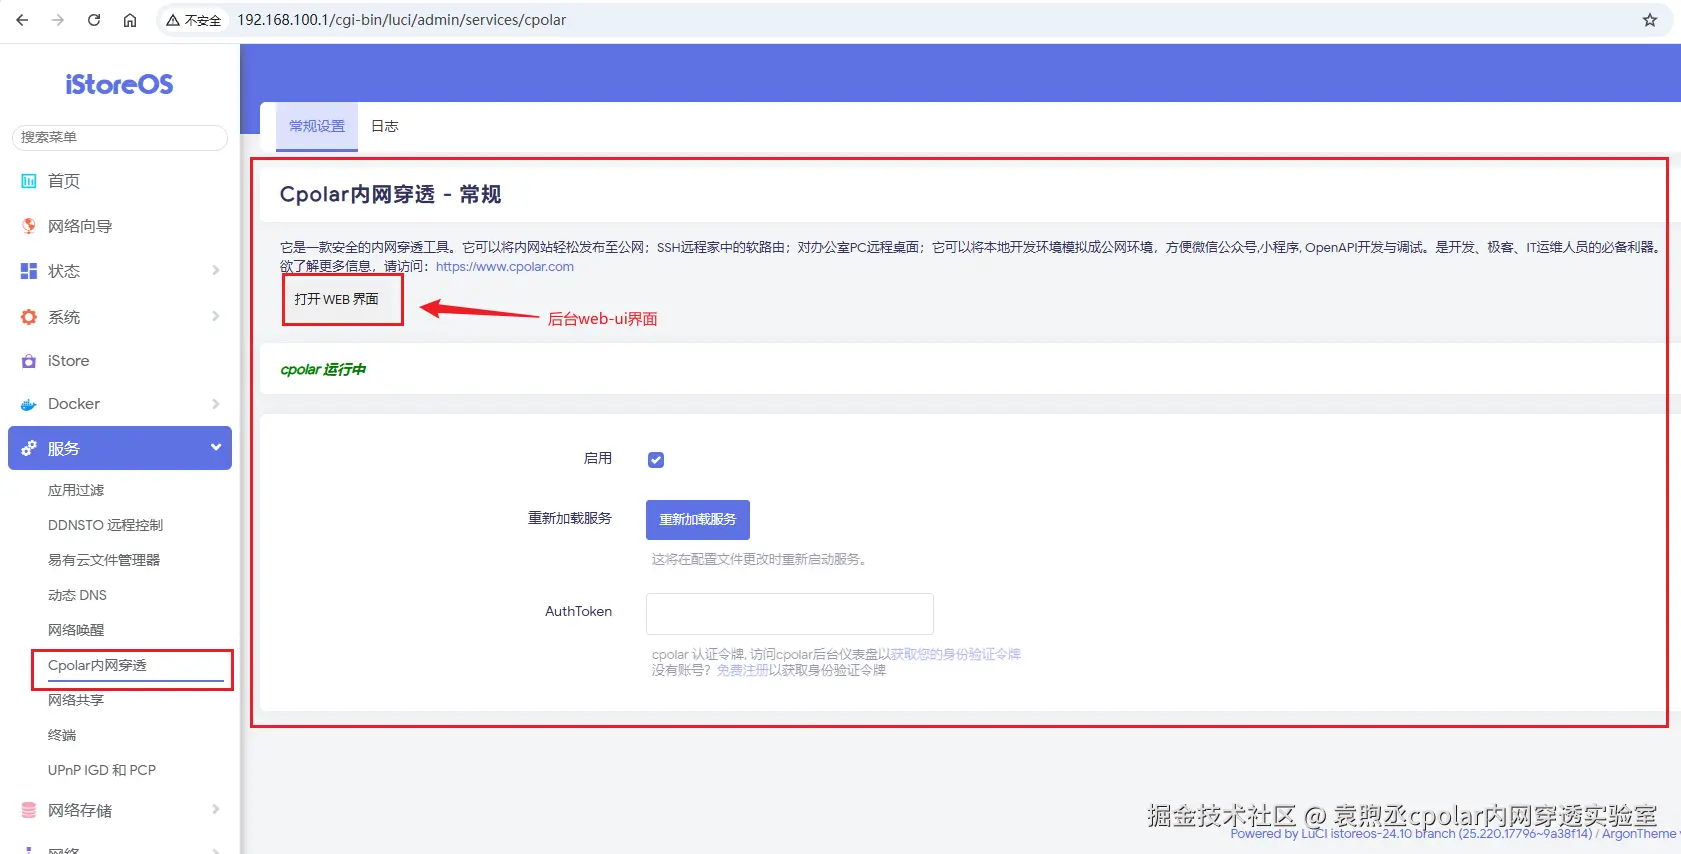Image resolution: width=1681 pixels, height=854 pixels.
Task: Click the blue 重新加载服务 button
Action: (698, 520)
